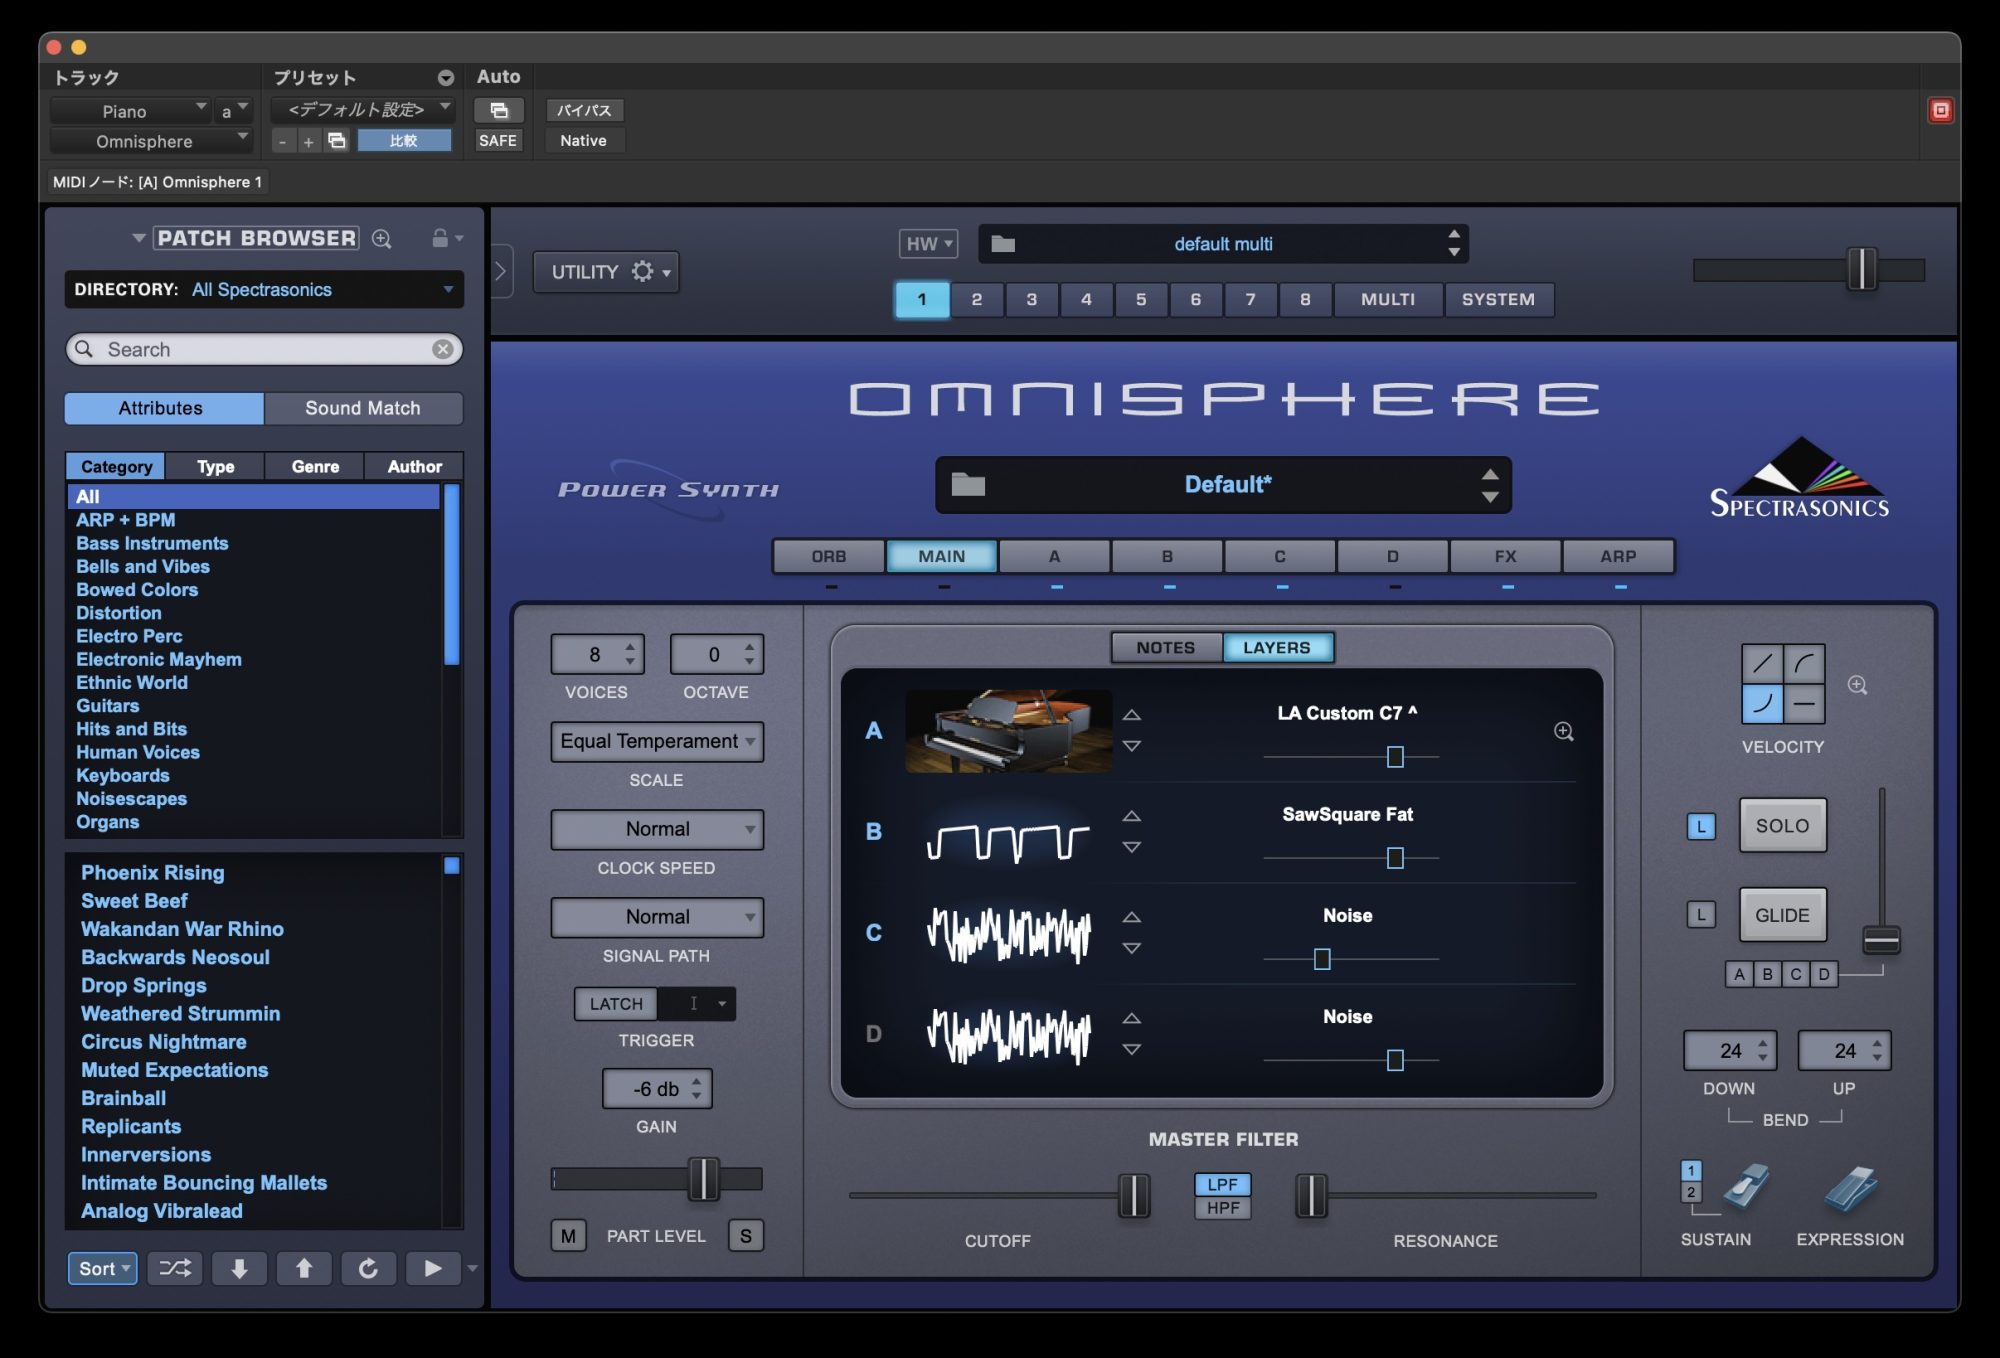Select the flat velocity curve icon
Viewport: 2000px width, 1358px height.
(1805, 704)
